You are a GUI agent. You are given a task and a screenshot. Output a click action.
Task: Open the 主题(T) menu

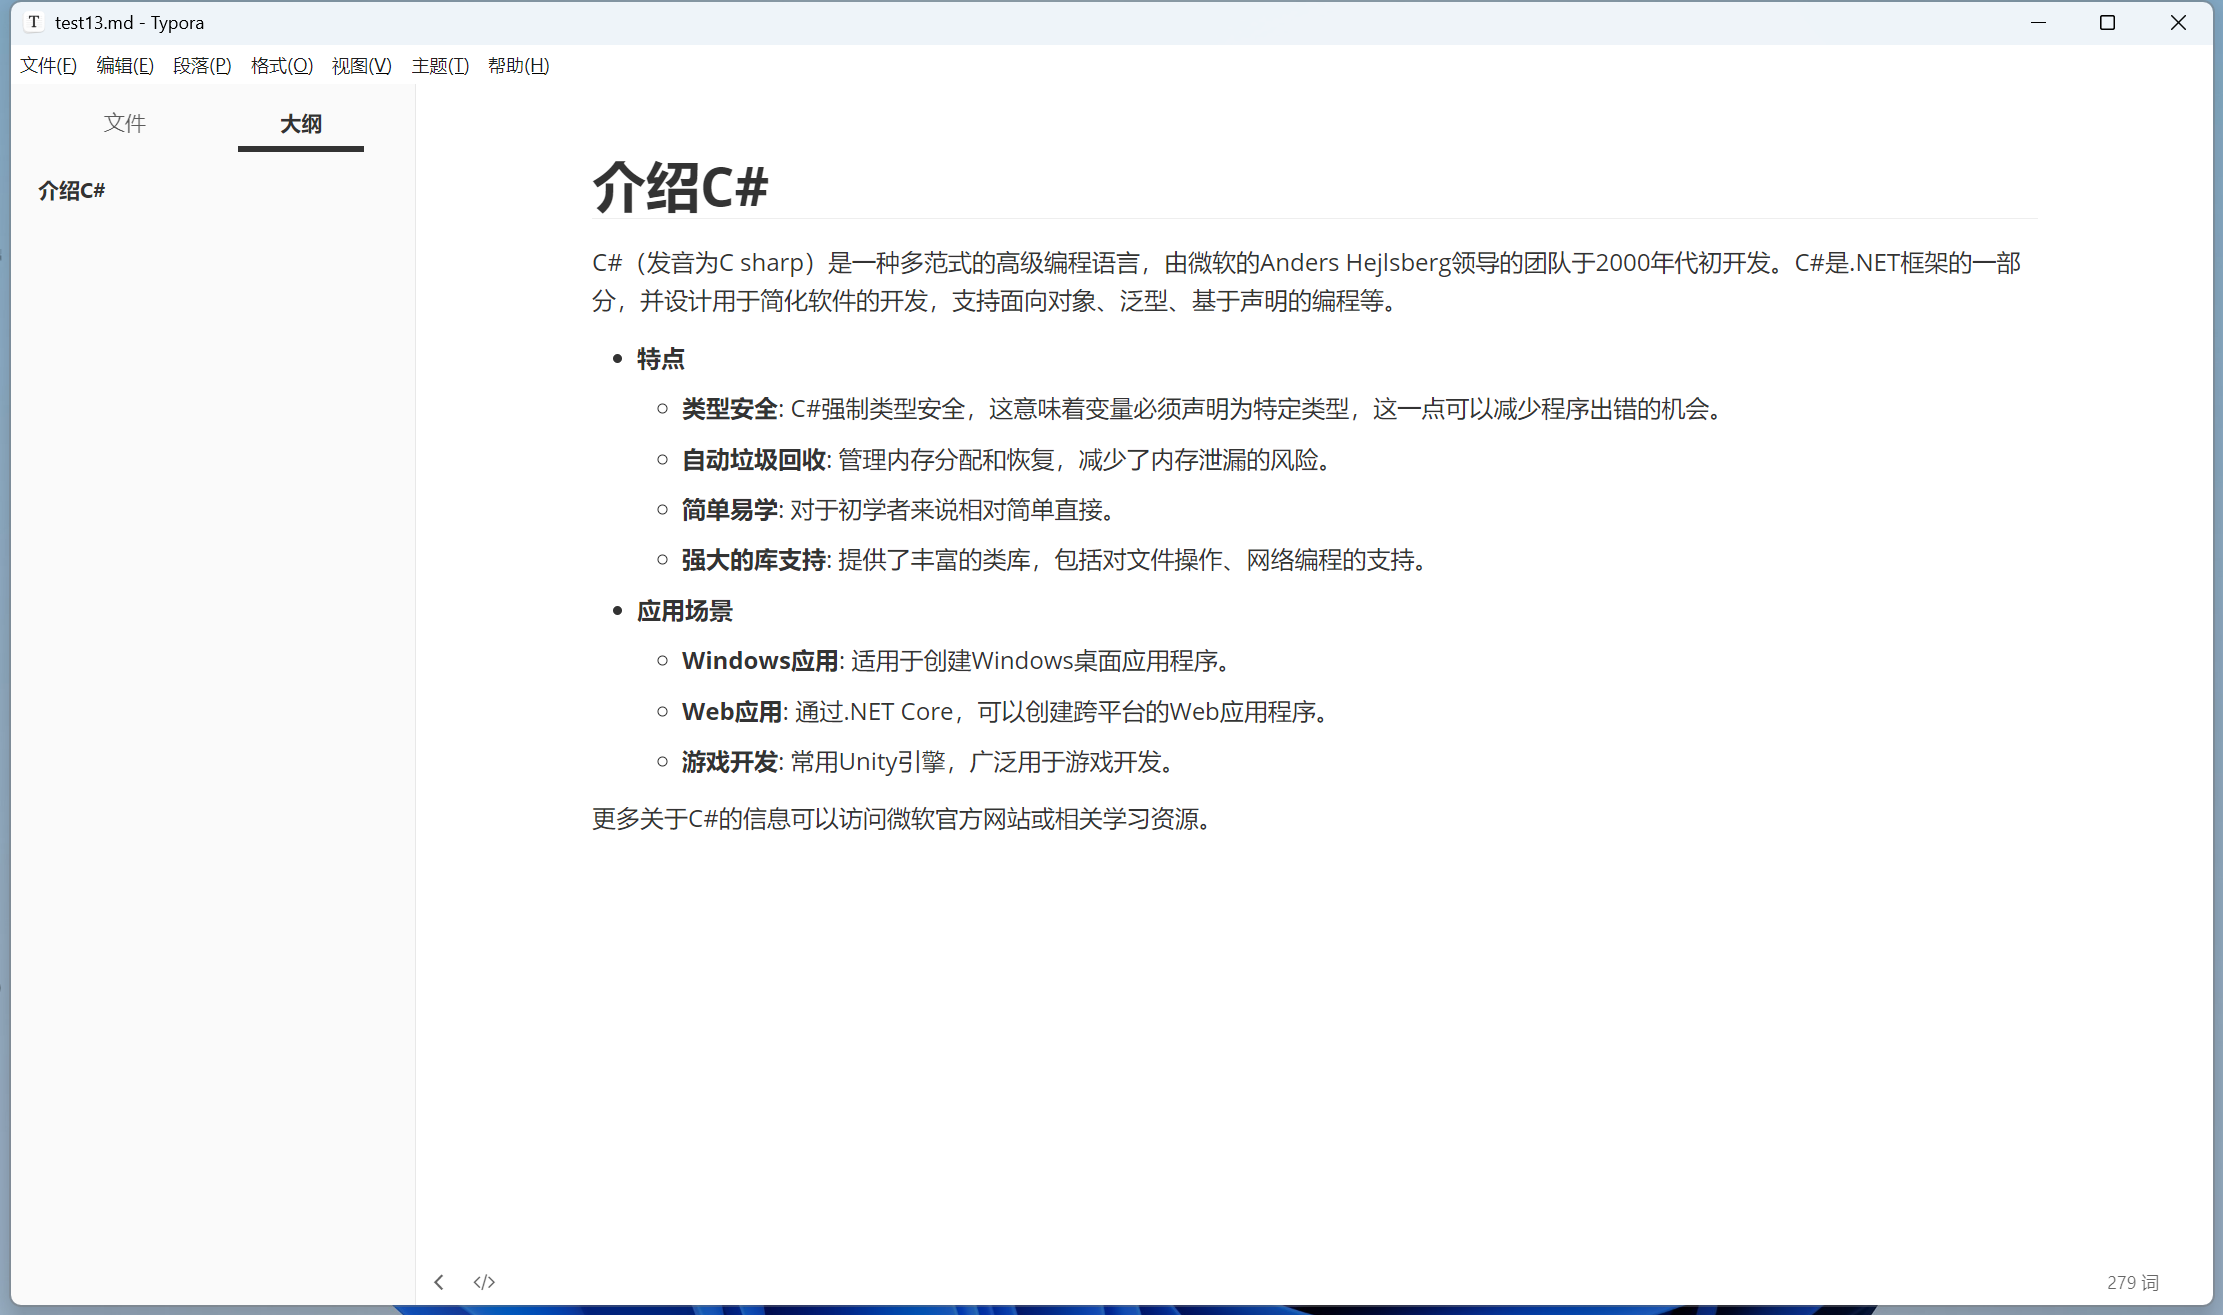[x=440, y=66]
